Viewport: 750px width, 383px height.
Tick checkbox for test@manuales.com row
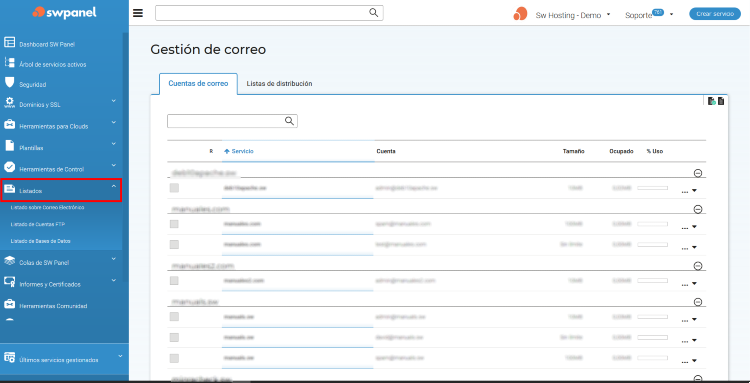coord(174,244)
